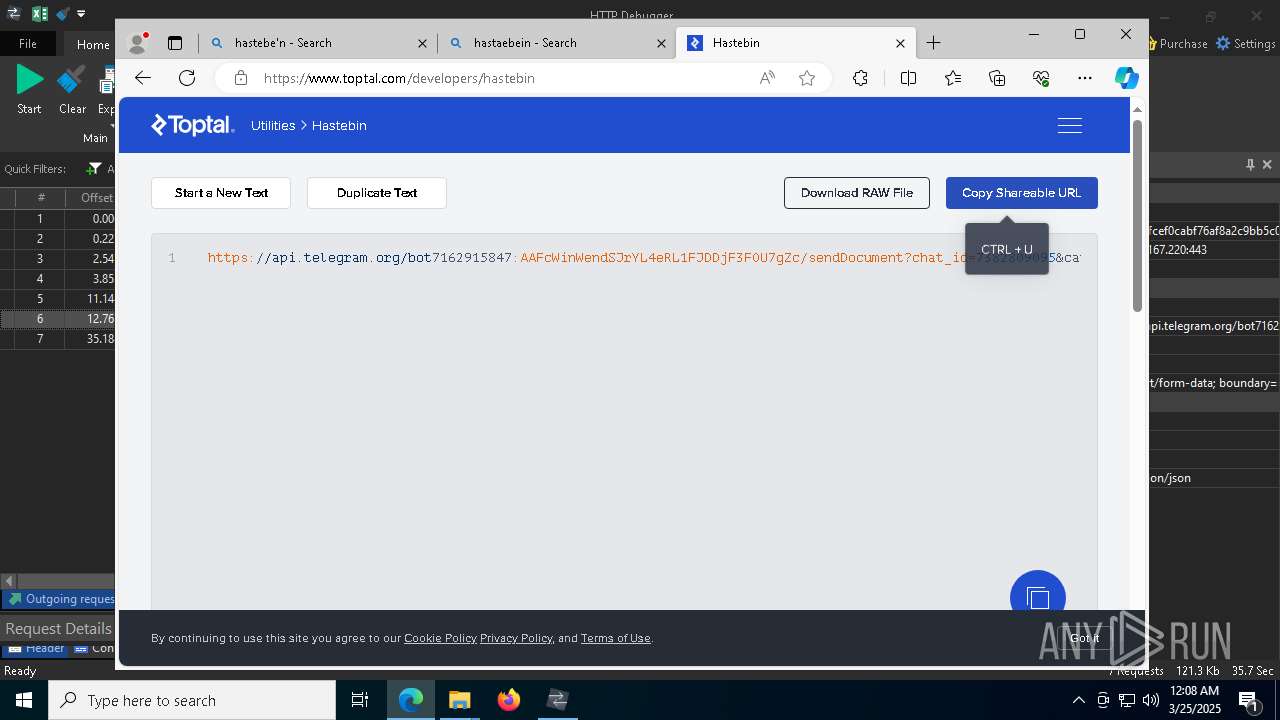This screenshot has height=720, width=1280.
Task: Add this page to favorites star
Action: coord(807,78)
